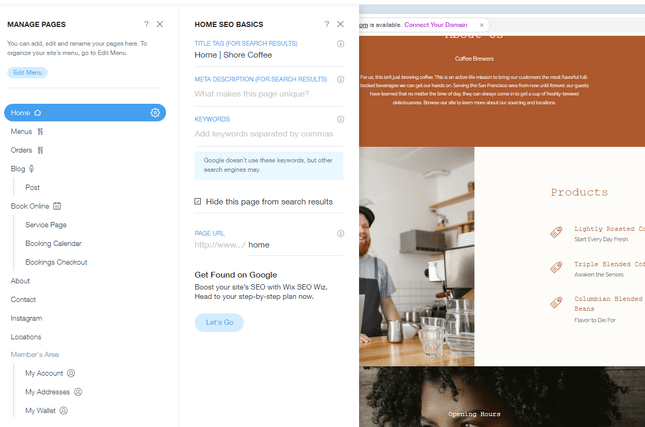Close the Home SEO Basics panel
The height and width of the screenshot is (427, 645).
click(x=340, y=24)
